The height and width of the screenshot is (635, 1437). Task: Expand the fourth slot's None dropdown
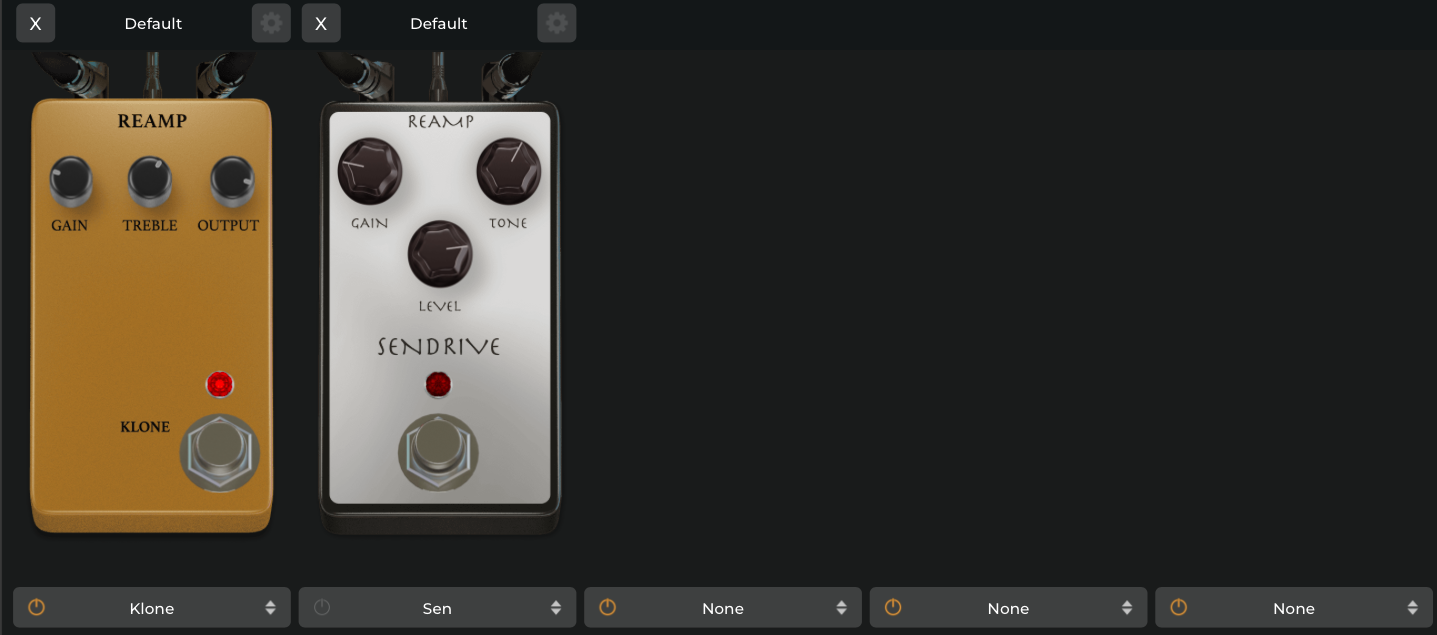coord(1008,608)
